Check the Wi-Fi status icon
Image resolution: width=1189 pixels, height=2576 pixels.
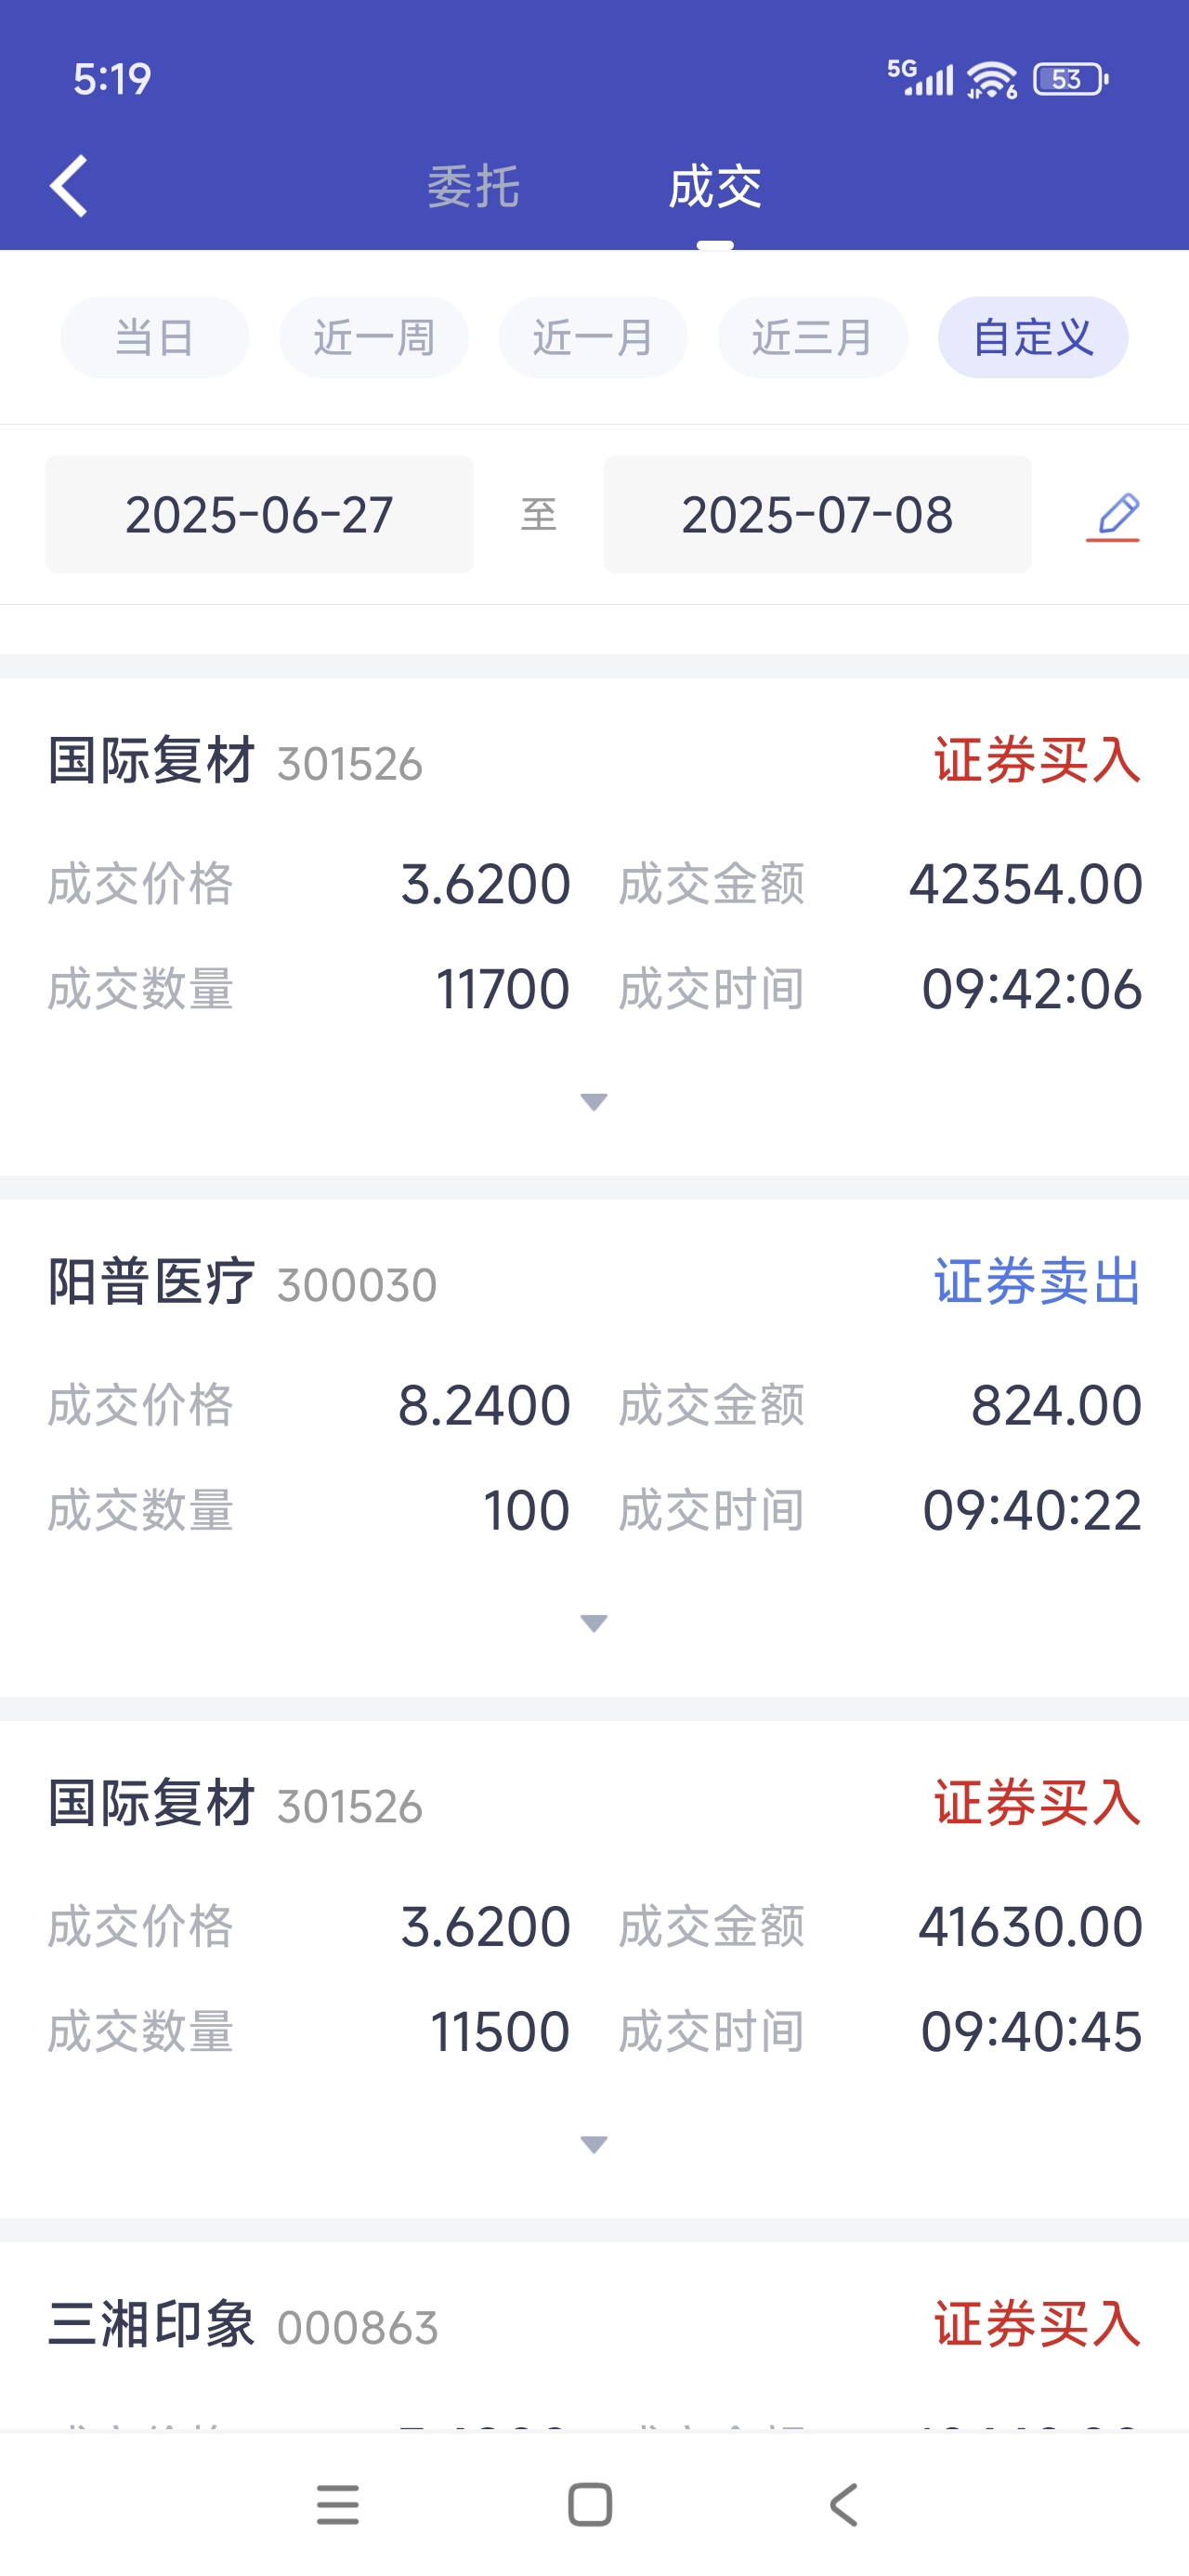point(992,79)
